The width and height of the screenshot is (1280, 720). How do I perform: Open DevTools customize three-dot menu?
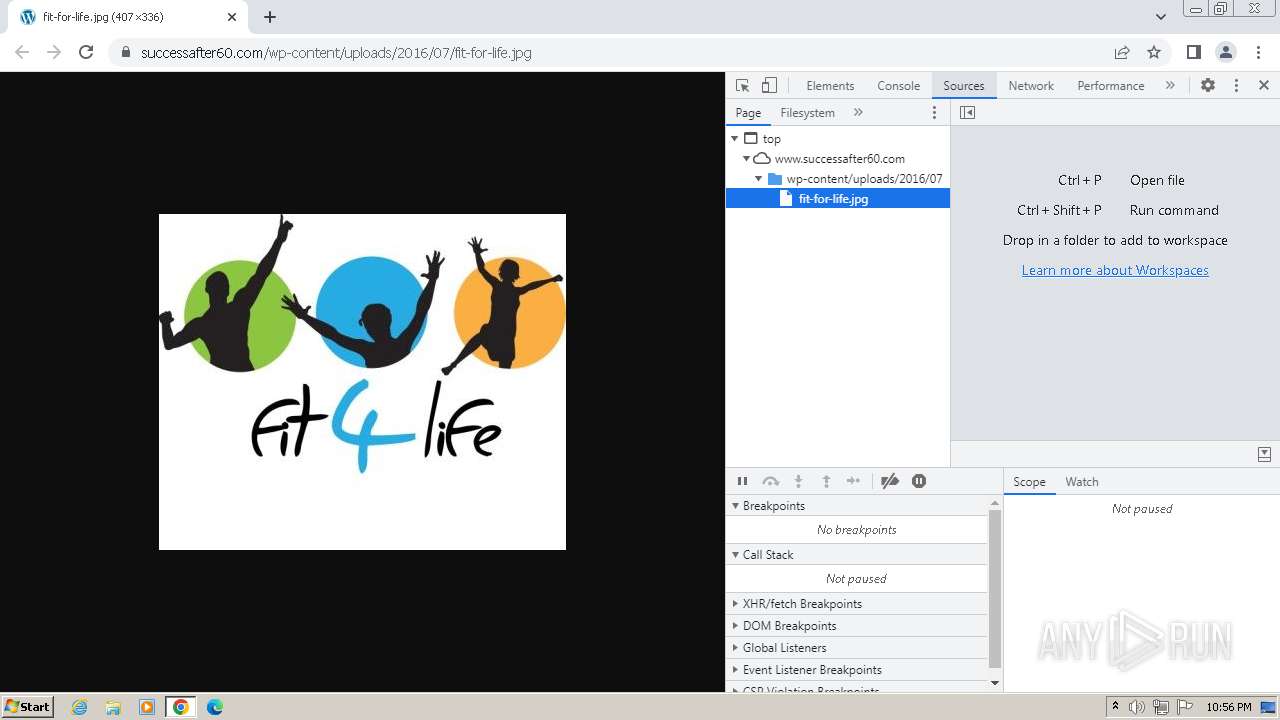(x=1236, y=86)
